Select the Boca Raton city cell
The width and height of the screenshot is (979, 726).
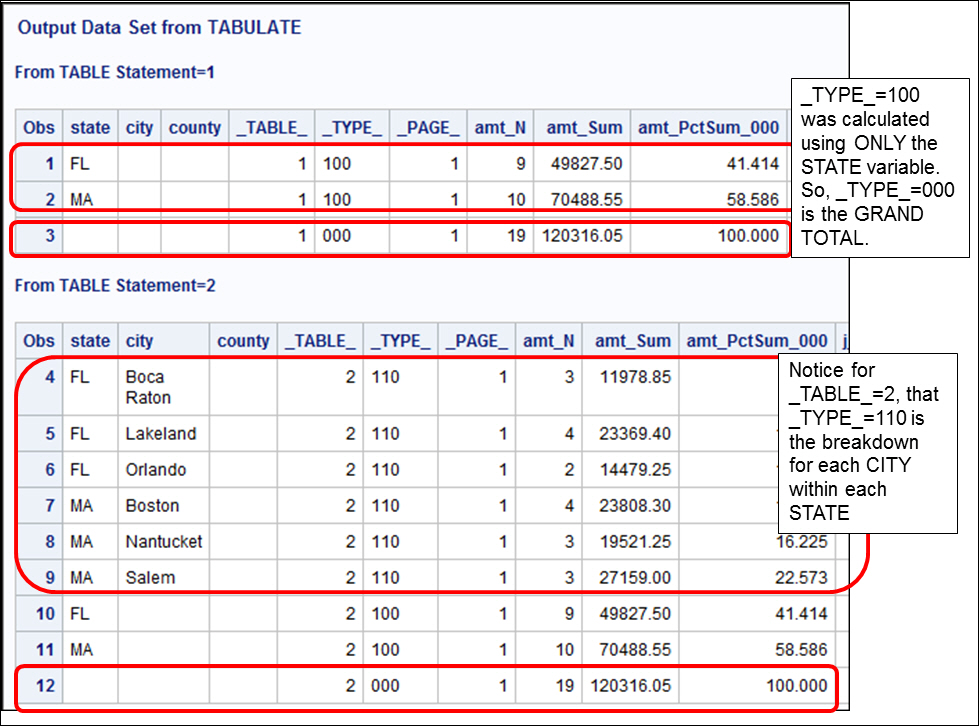tap(148, 387)
